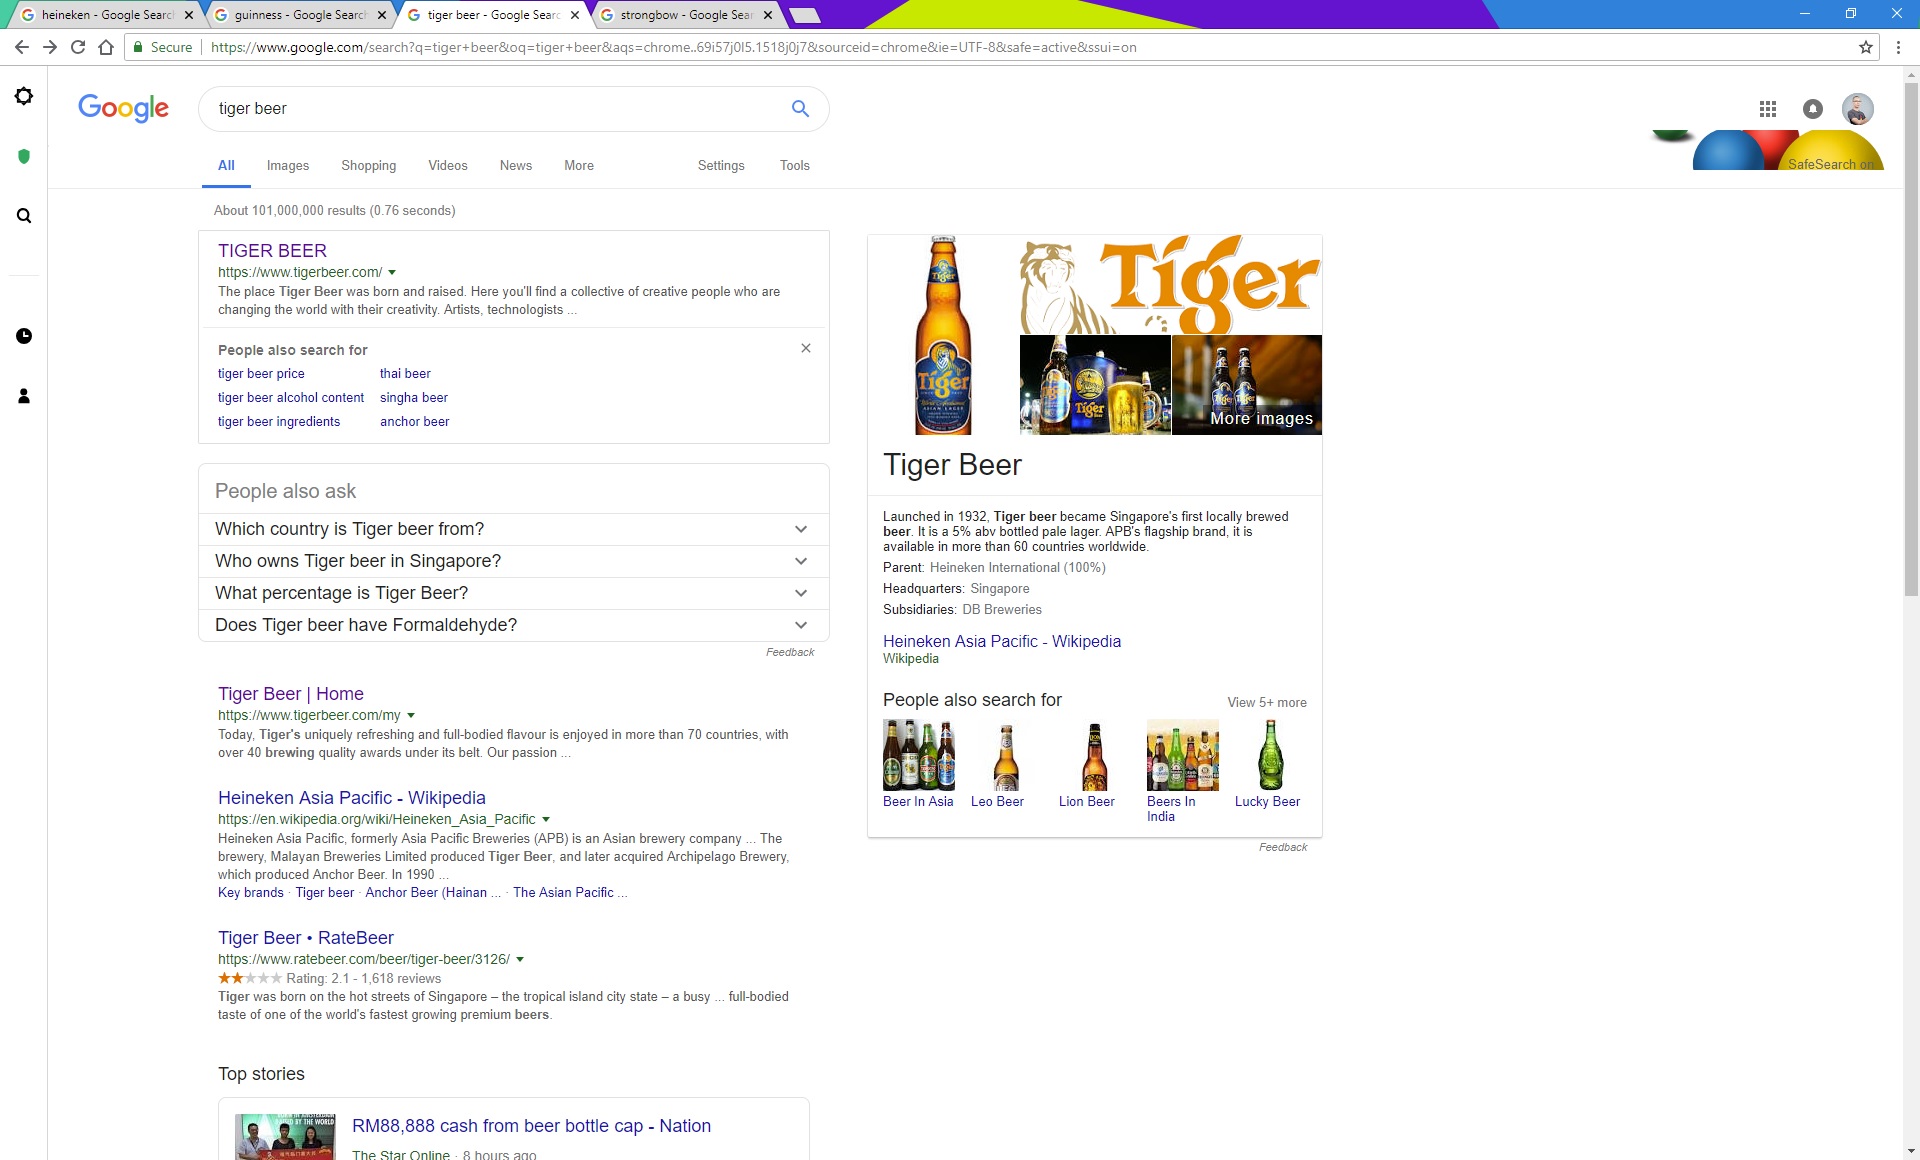Open 'Tiger Beer | Home' result

tap(291, 694)
